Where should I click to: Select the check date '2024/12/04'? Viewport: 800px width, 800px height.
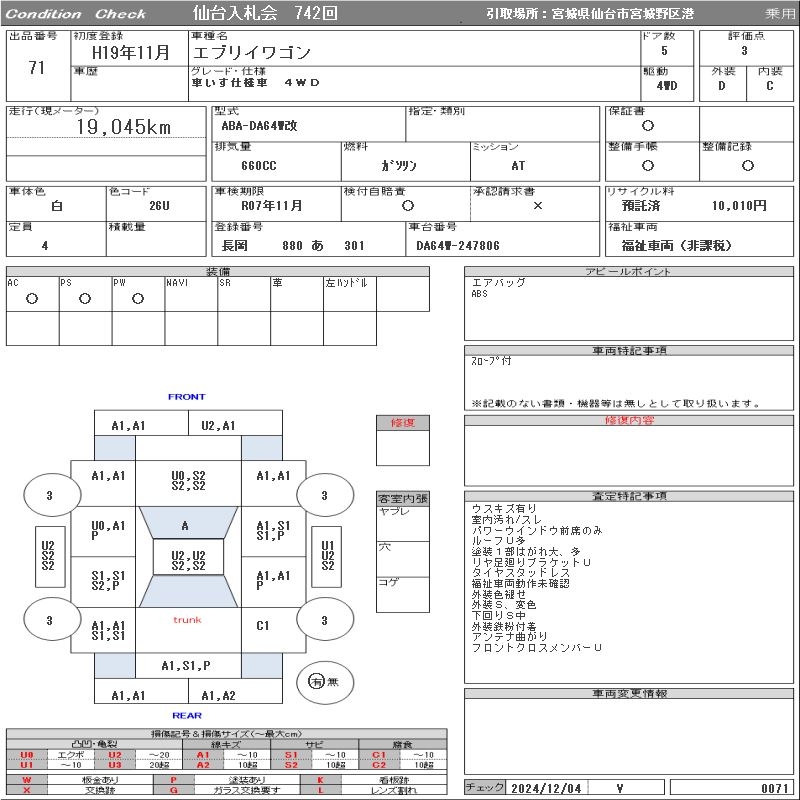click(x=546, y=788)
